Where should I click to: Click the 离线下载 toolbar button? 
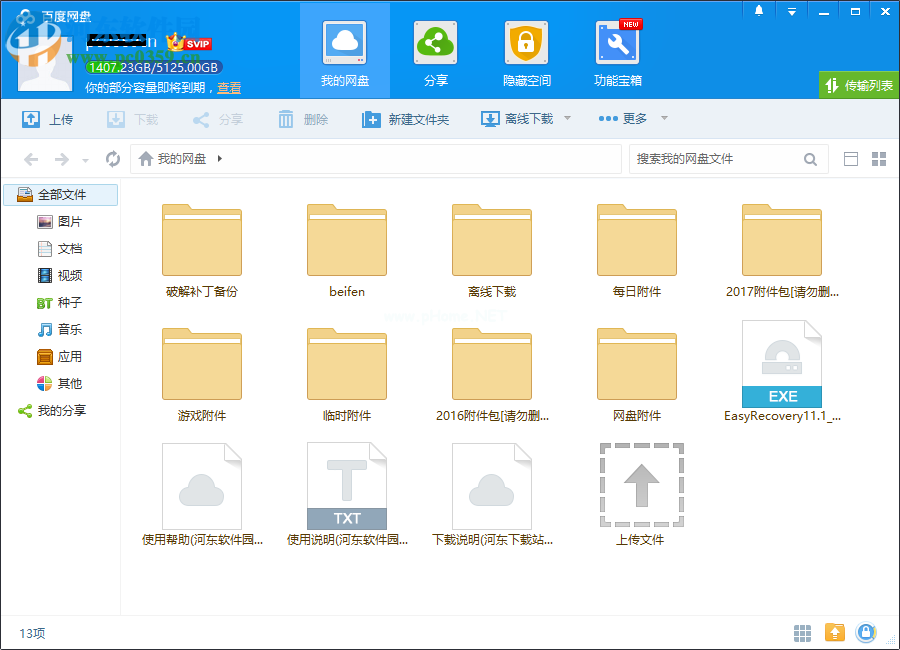pyautogui.click(x=517, y=119)
